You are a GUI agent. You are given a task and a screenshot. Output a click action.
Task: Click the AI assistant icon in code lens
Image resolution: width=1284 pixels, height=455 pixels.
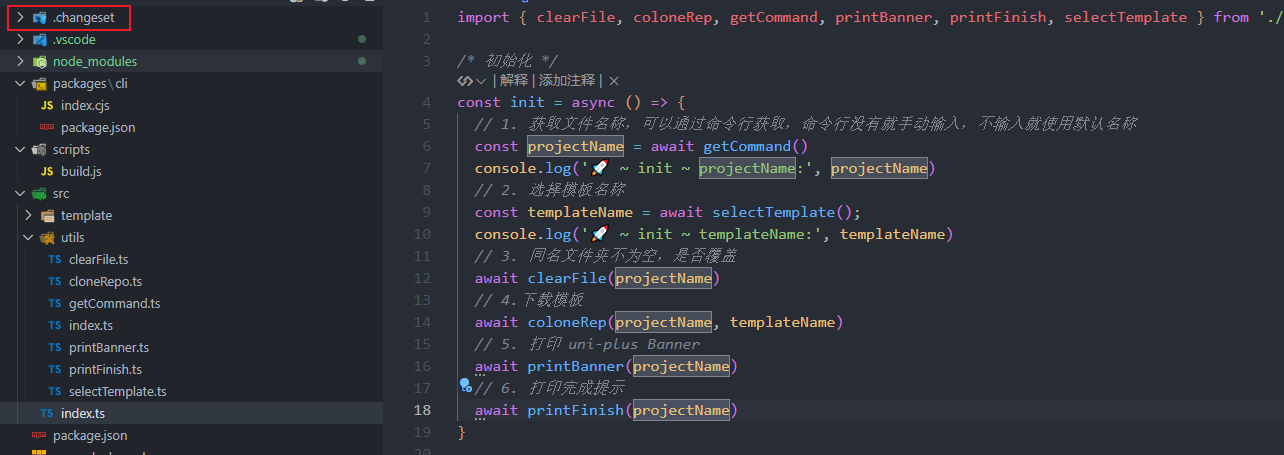point(465,80)
